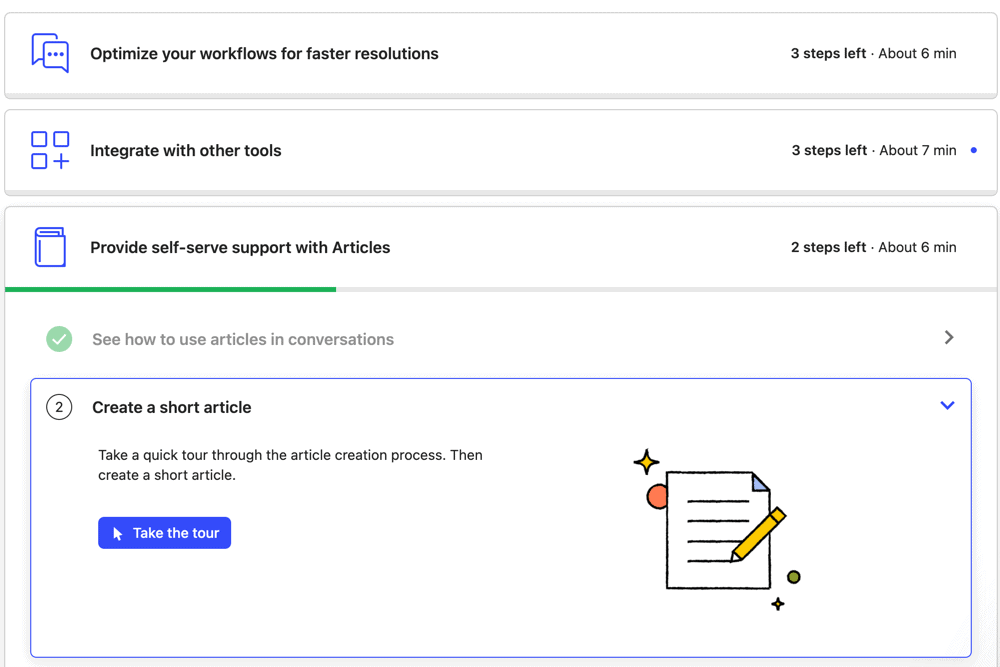The image size is (1000, 667).
Task: Click the Articles book icon
Action: (50, 247)
